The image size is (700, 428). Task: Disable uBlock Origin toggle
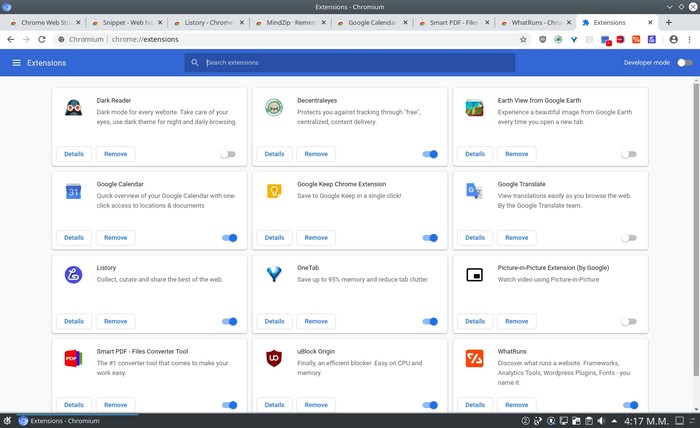click(430, 405)
